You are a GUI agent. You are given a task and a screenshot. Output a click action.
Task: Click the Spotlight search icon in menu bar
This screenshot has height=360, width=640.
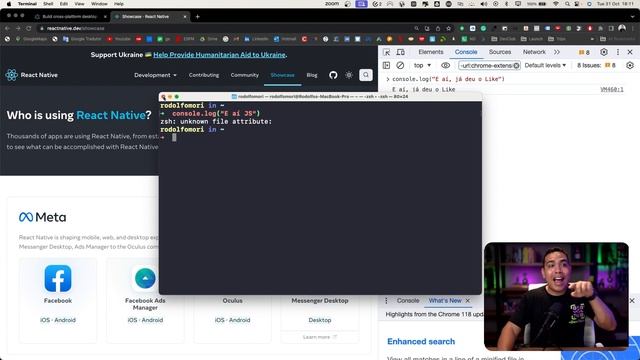[x=567, y=4]
